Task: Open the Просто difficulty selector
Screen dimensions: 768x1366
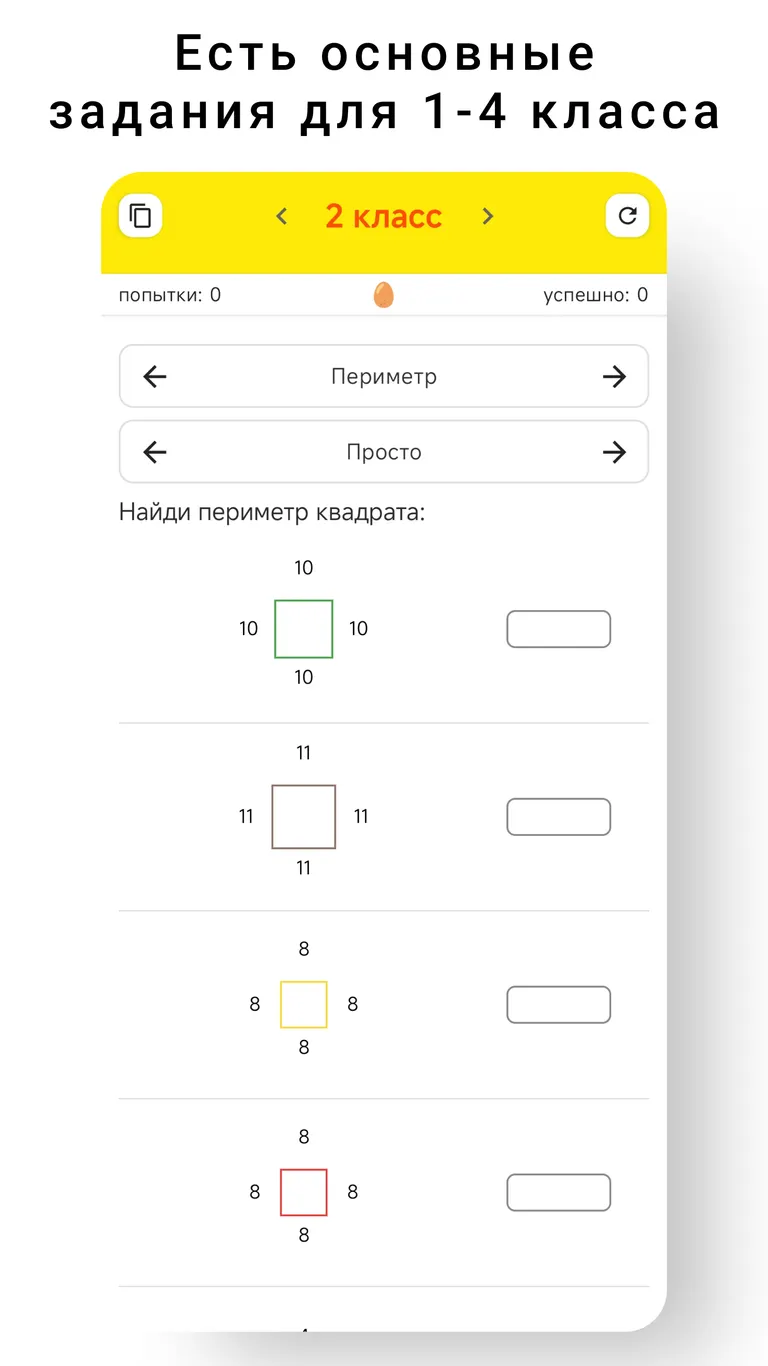Action: point(384,452)
